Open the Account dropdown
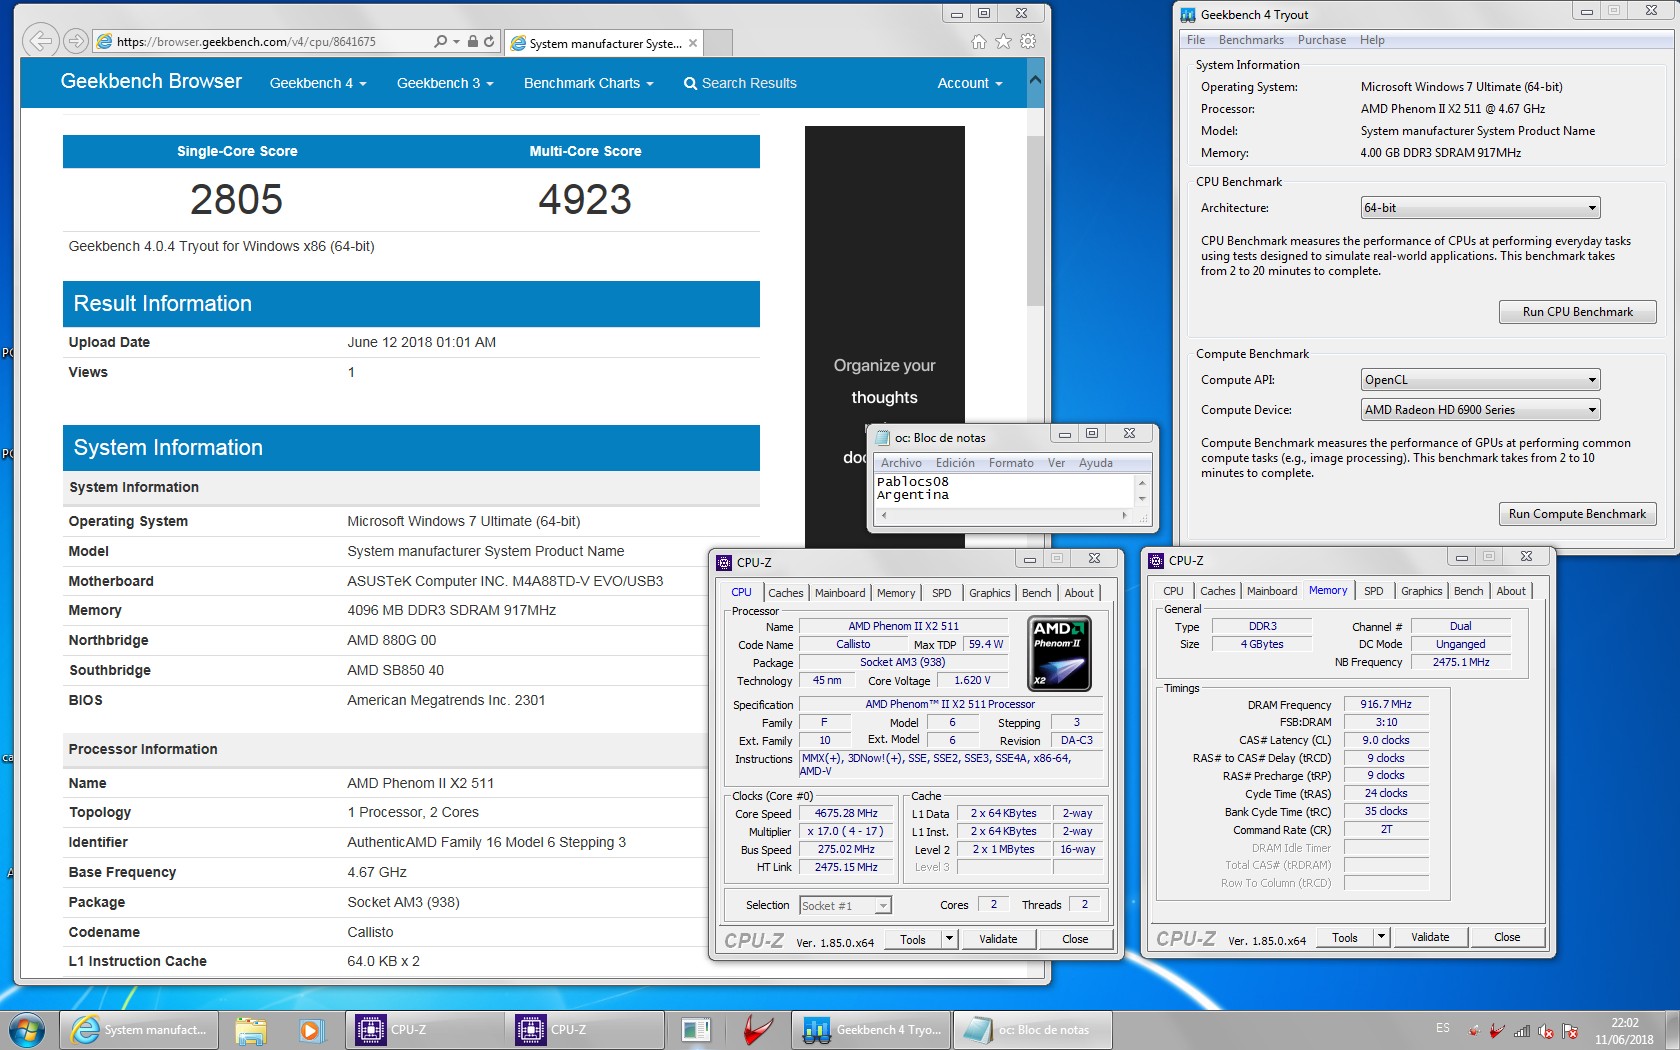The height and width of the screenshot is (1050, 1680). [x=969, y=83]
